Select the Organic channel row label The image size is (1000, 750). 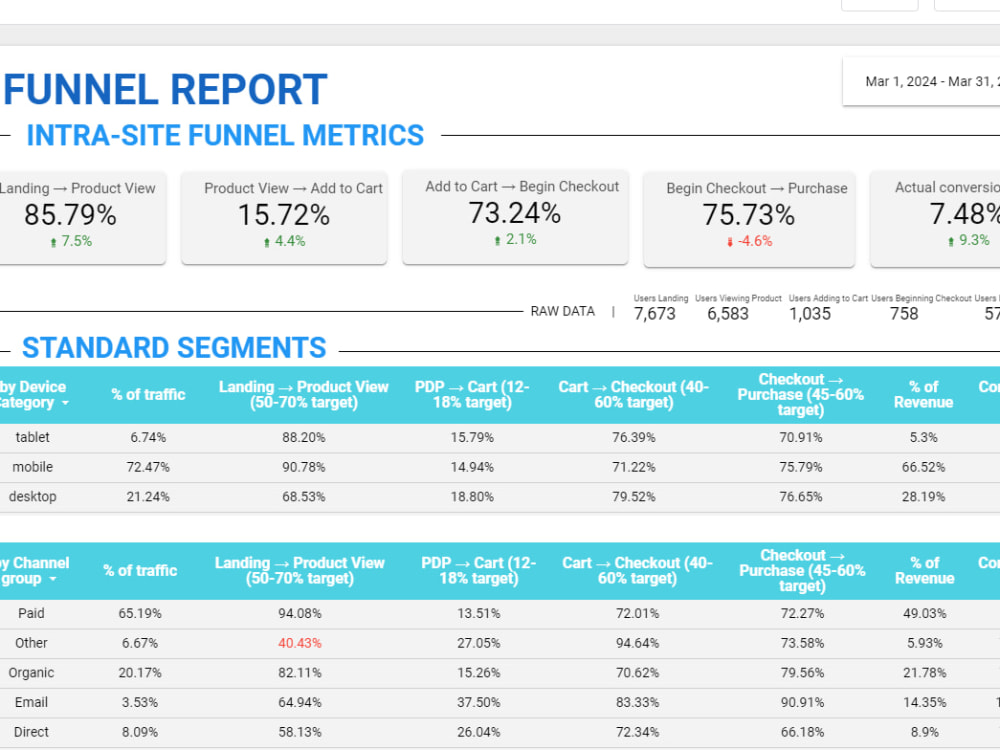click(31, 673)
